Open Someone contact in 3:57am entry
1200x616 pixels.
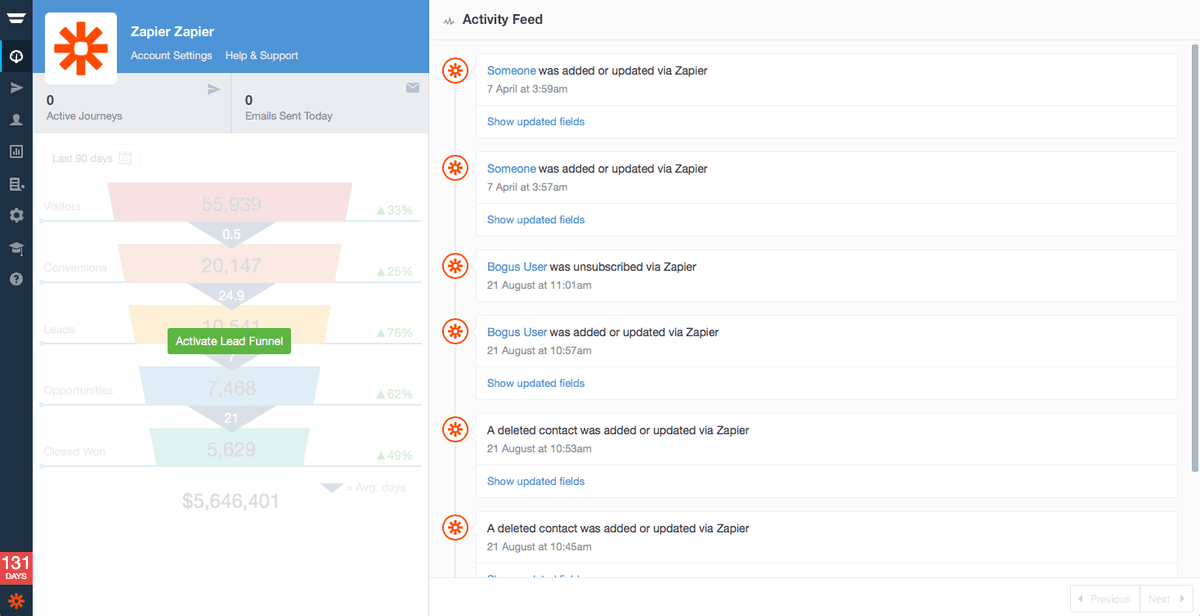click(x=511, y=169)
